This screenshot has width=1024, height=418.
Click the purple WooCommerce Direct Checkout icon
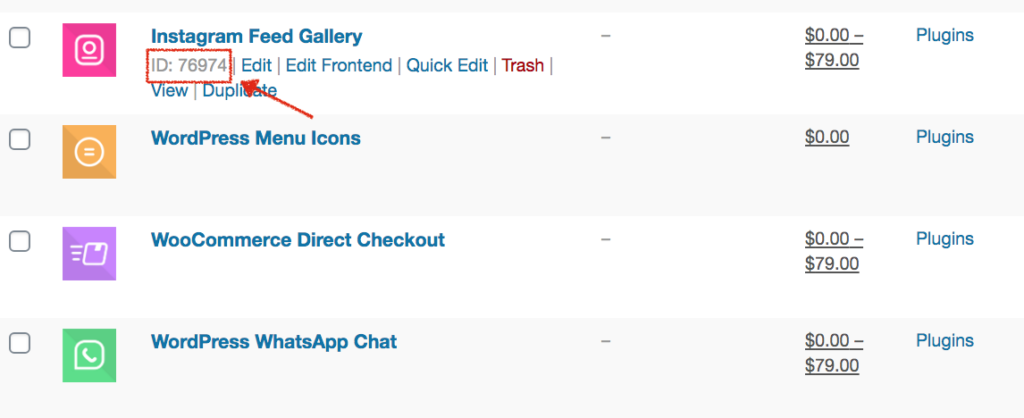coord(89,253)
